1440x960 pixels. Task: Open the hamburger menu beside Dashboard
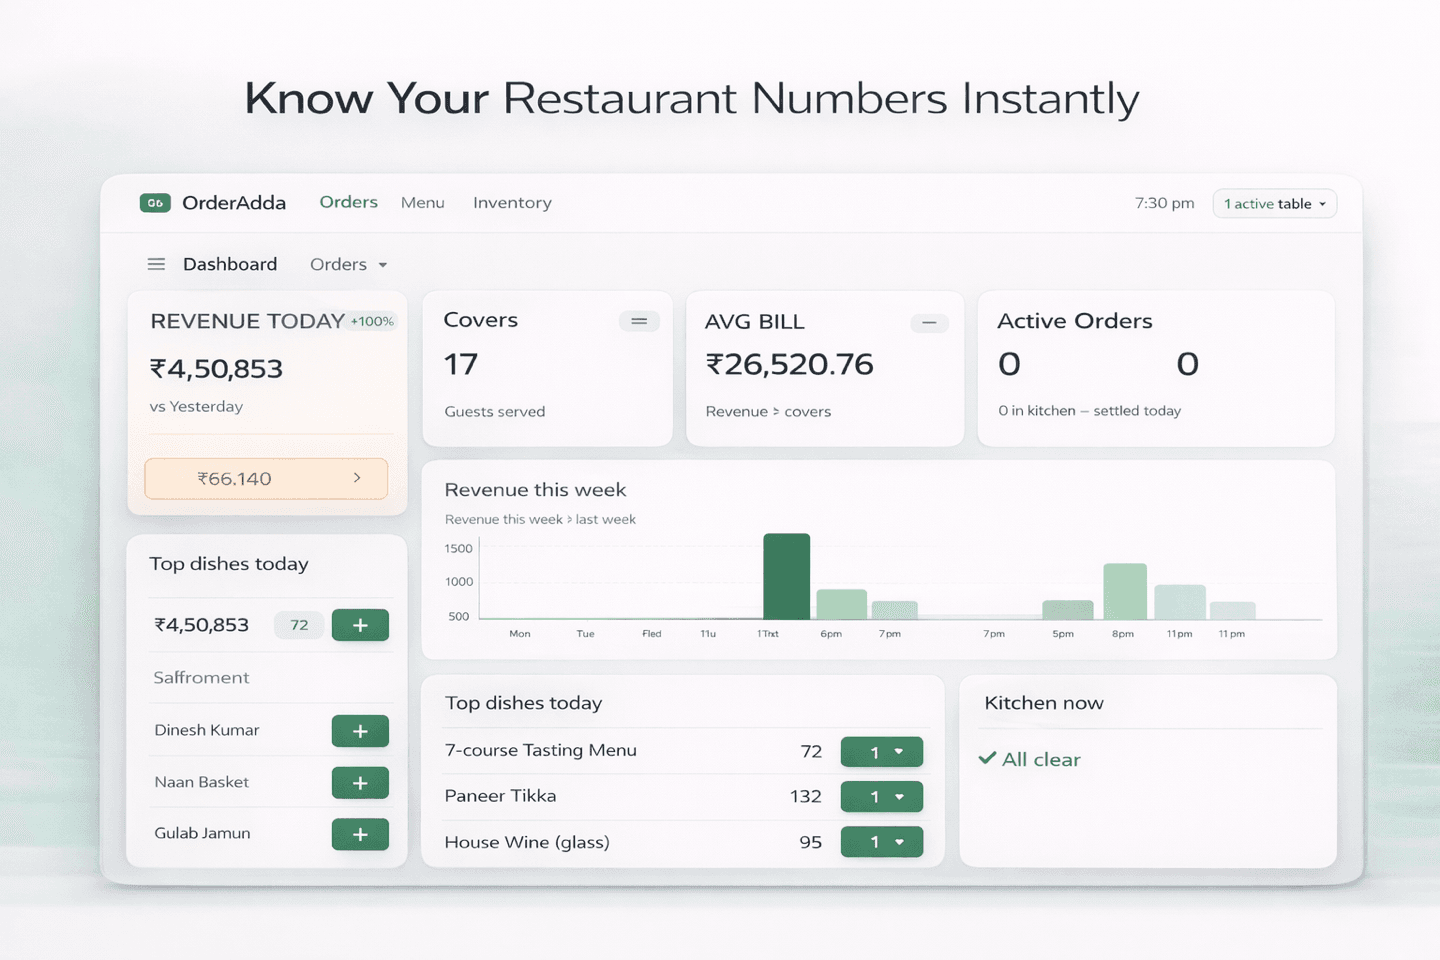[x=156, y=263]
